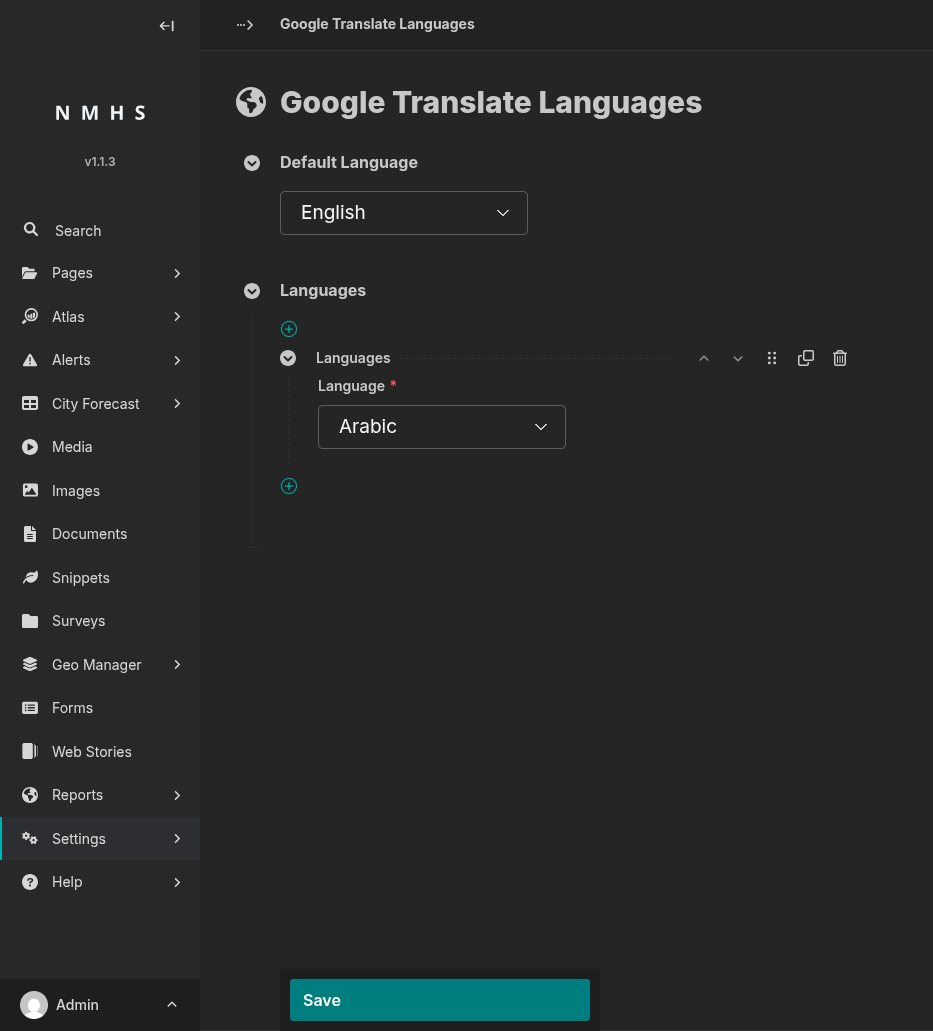Expand the Help submenu chevron
This screenshot has width=933, height=1031.
pyautogui.click(x=177, y=882)
